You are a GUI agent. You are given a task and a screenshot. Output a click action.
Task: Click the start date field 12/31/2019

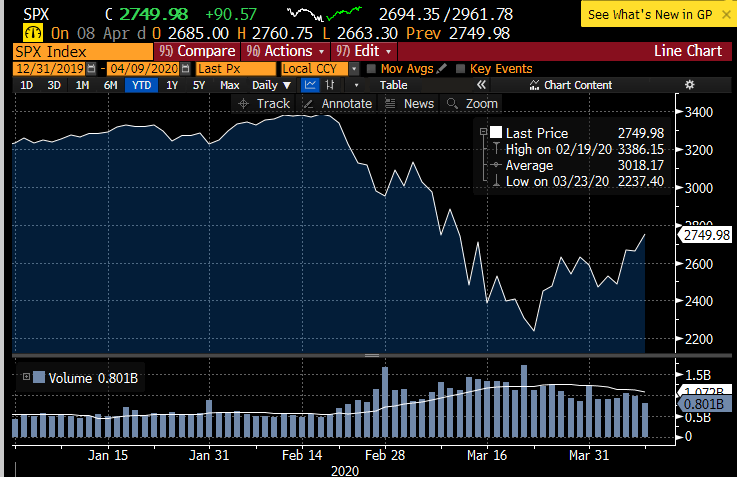(x=49, y=69)
